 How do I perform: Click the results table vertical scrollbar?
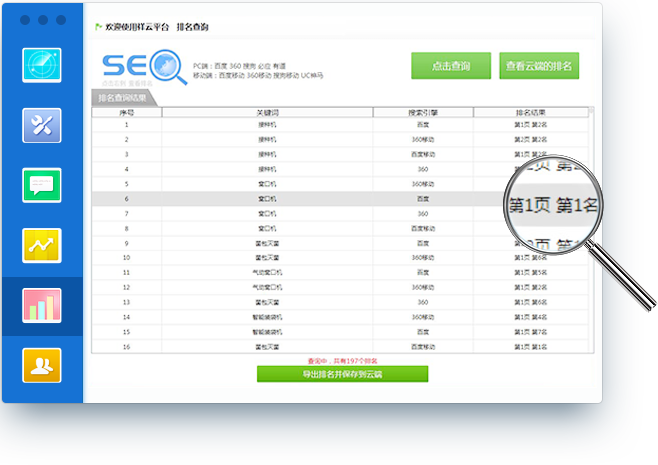pyautogui.click(x=591, y=230)
